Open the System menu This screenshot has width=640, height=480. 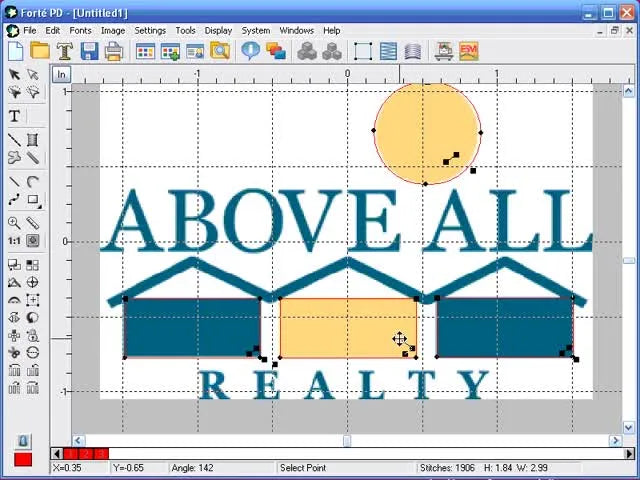[x=256, y=31]
